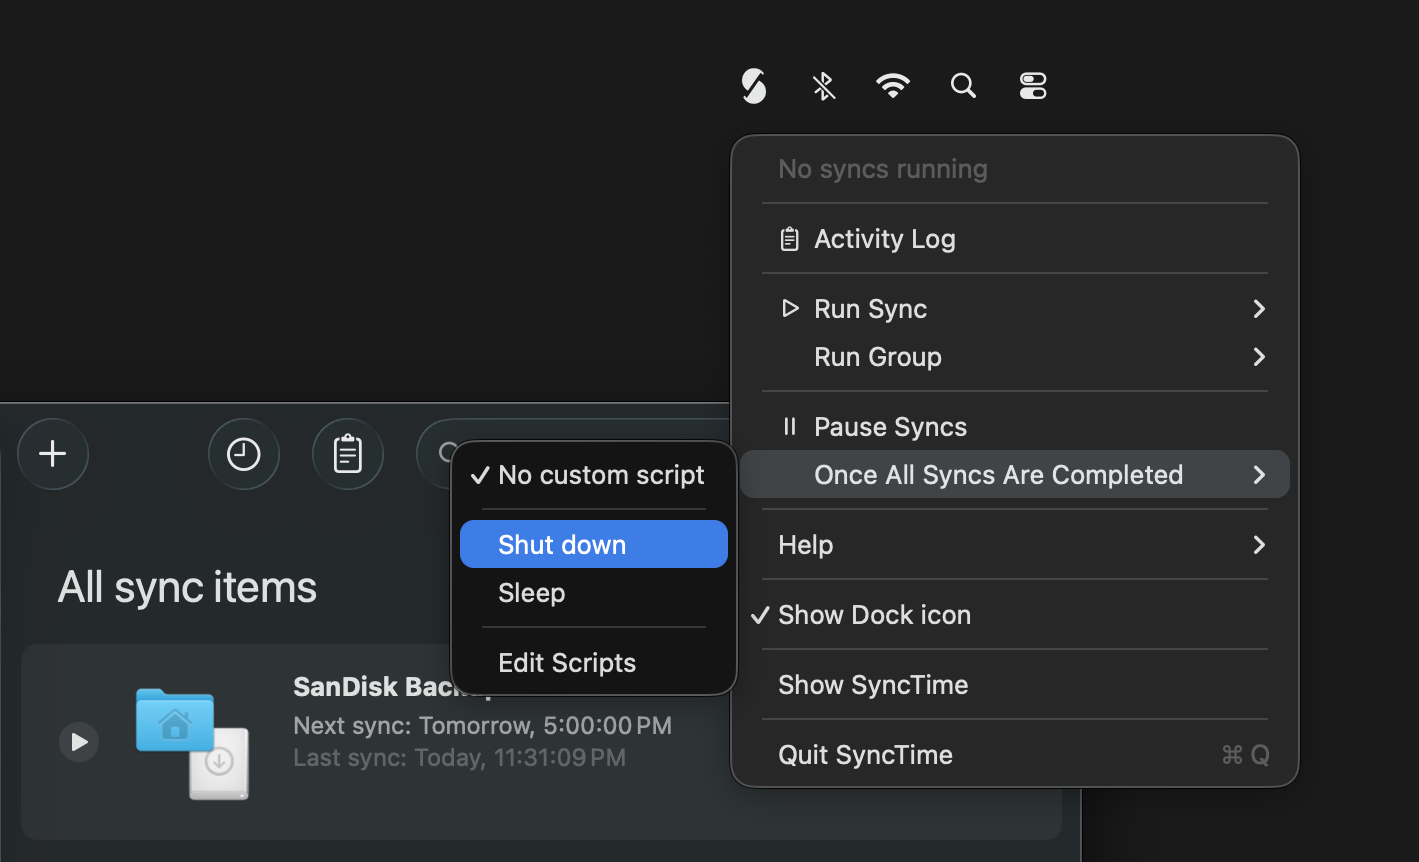The width and height of the screenshot is (1419, 862).
Task: Select Shut down in the submenu
Action: (x=562, y=545)
